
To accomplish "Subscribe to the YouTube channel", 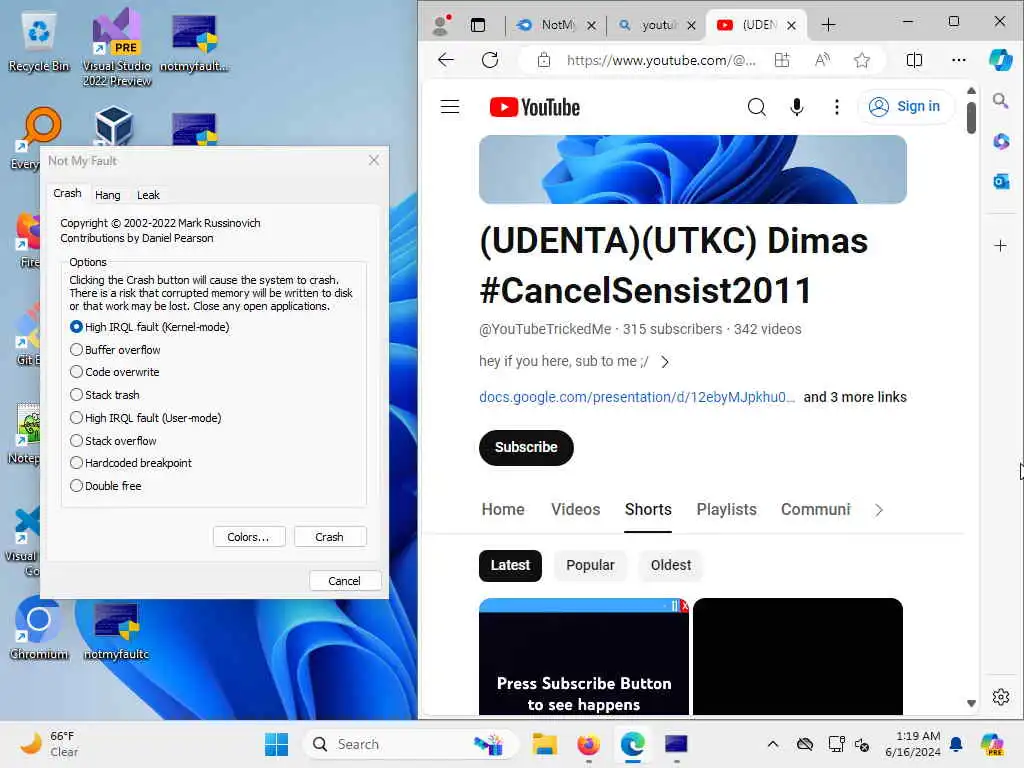I will tap(526, 447).
